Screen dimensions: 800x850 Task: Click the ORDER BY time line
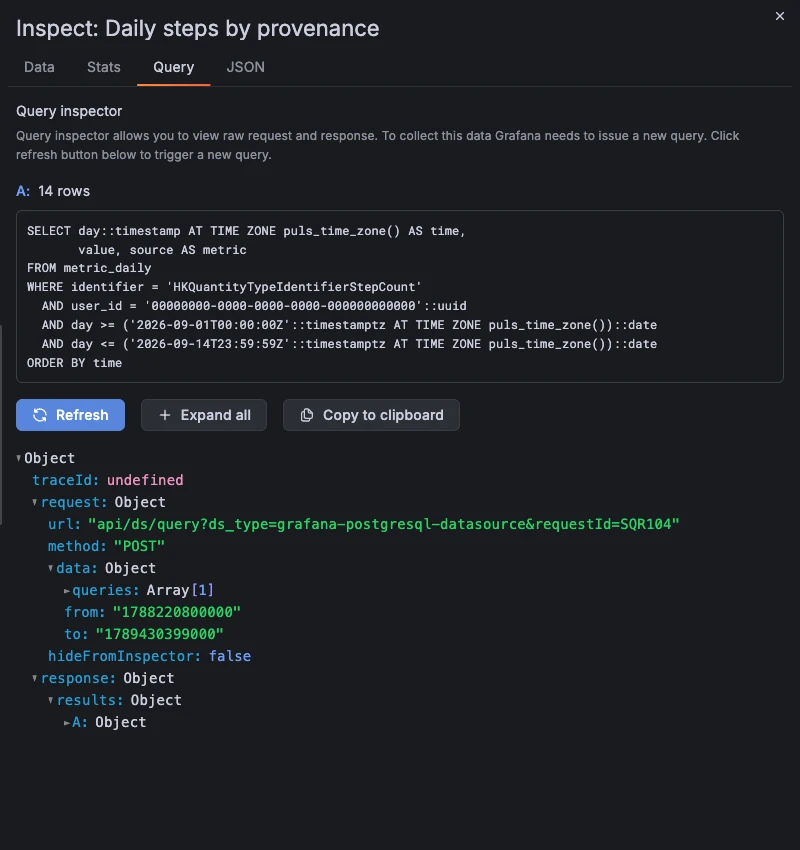[x=75, y=363]
